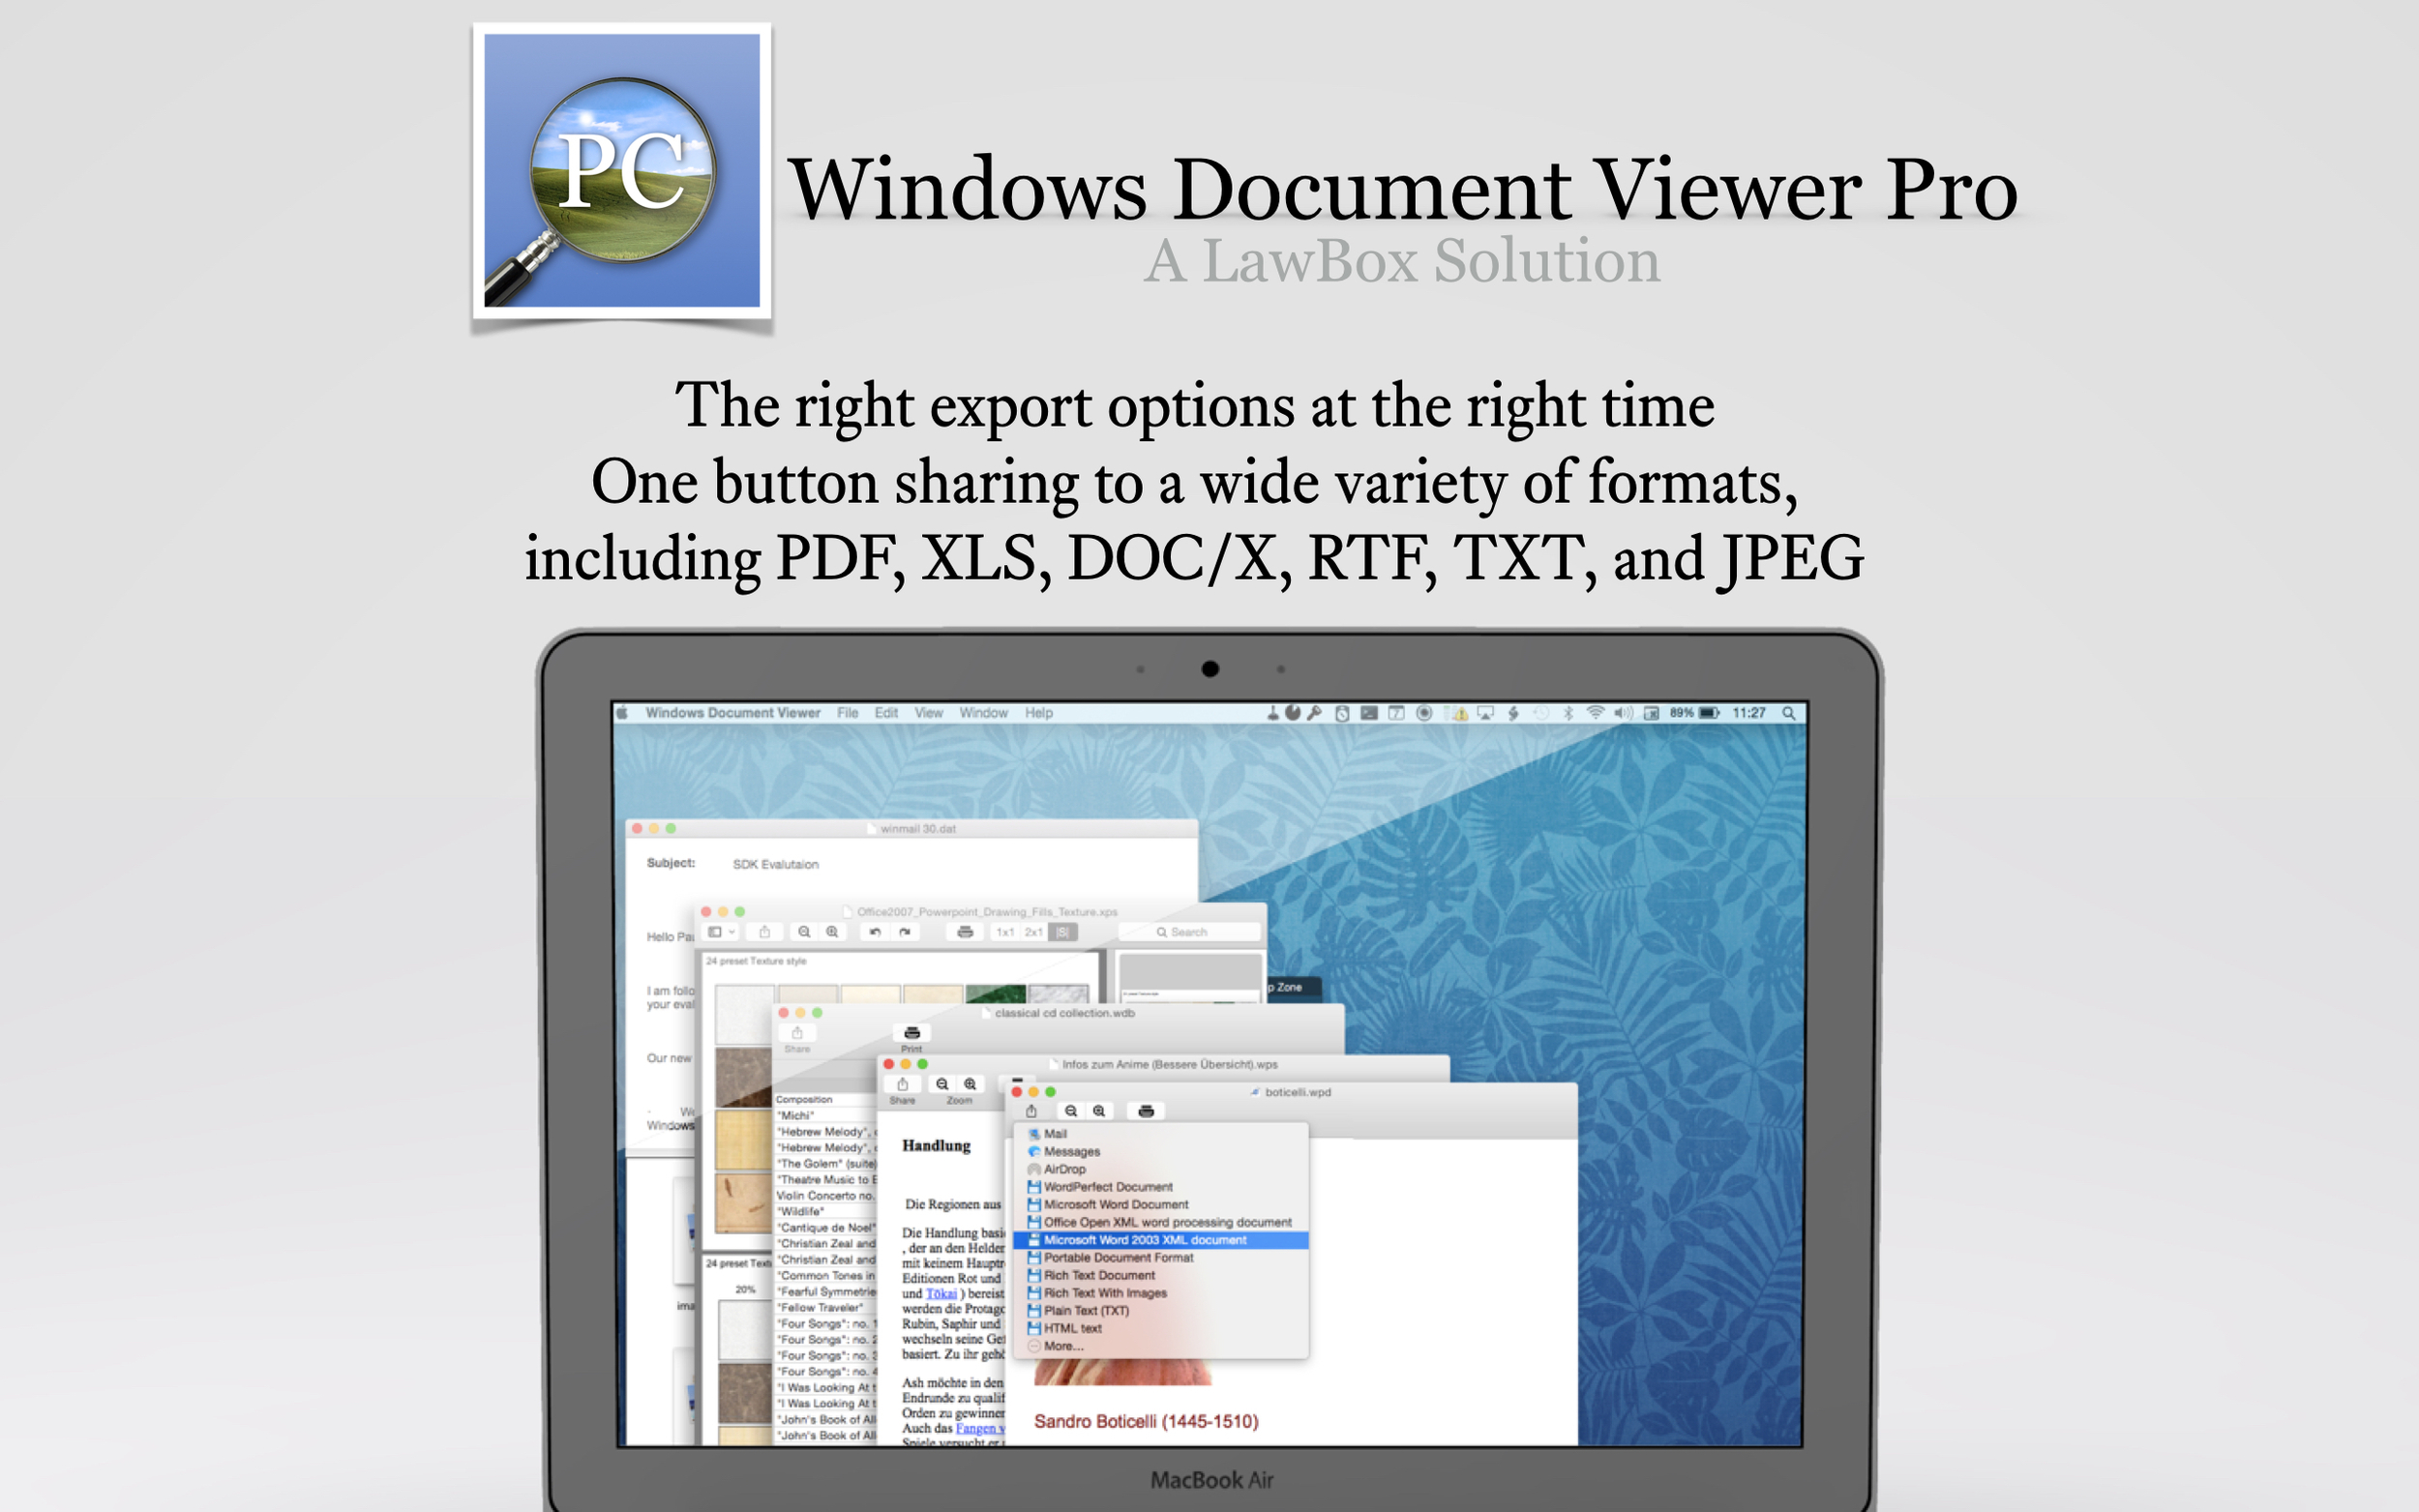Open the Edit menu
This screenshot has width=2419, height=1512.
(886, 713)
